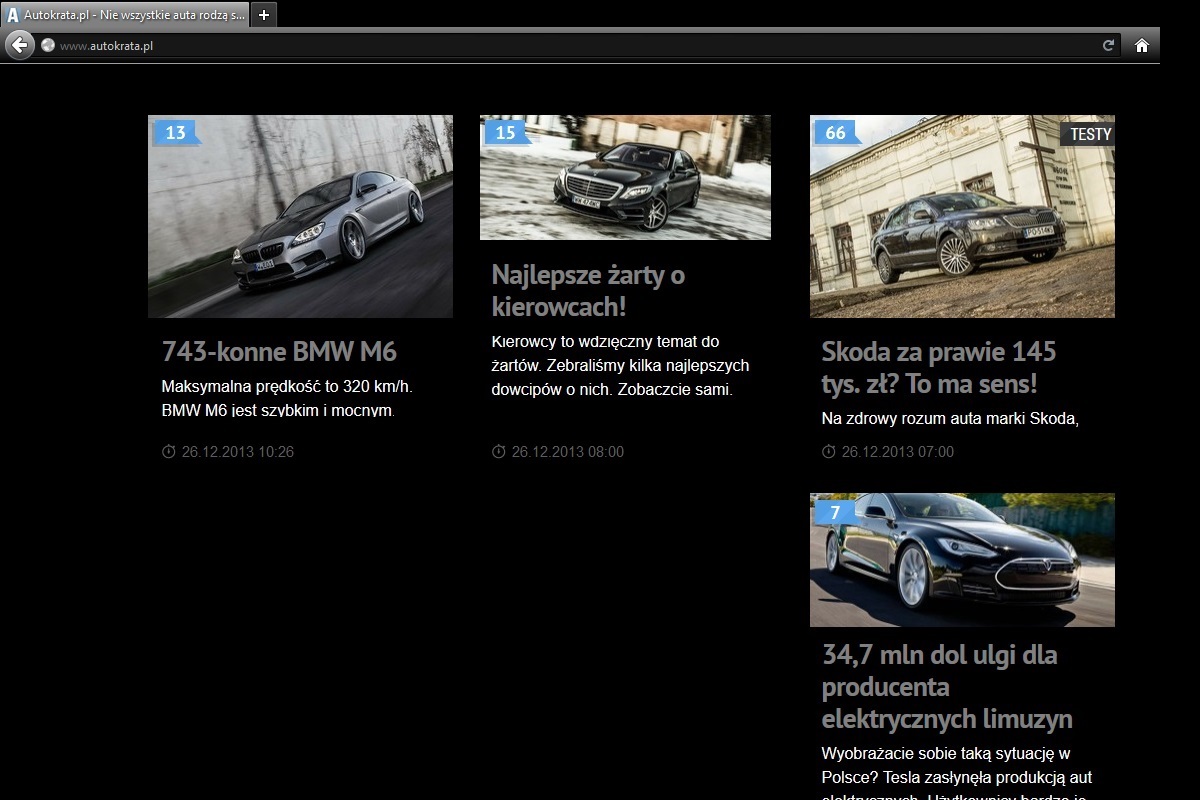The width and height of the screenshot is (1200, 800).
Task: Open headline 743-konne BMW M6
Action: point(279,352)
